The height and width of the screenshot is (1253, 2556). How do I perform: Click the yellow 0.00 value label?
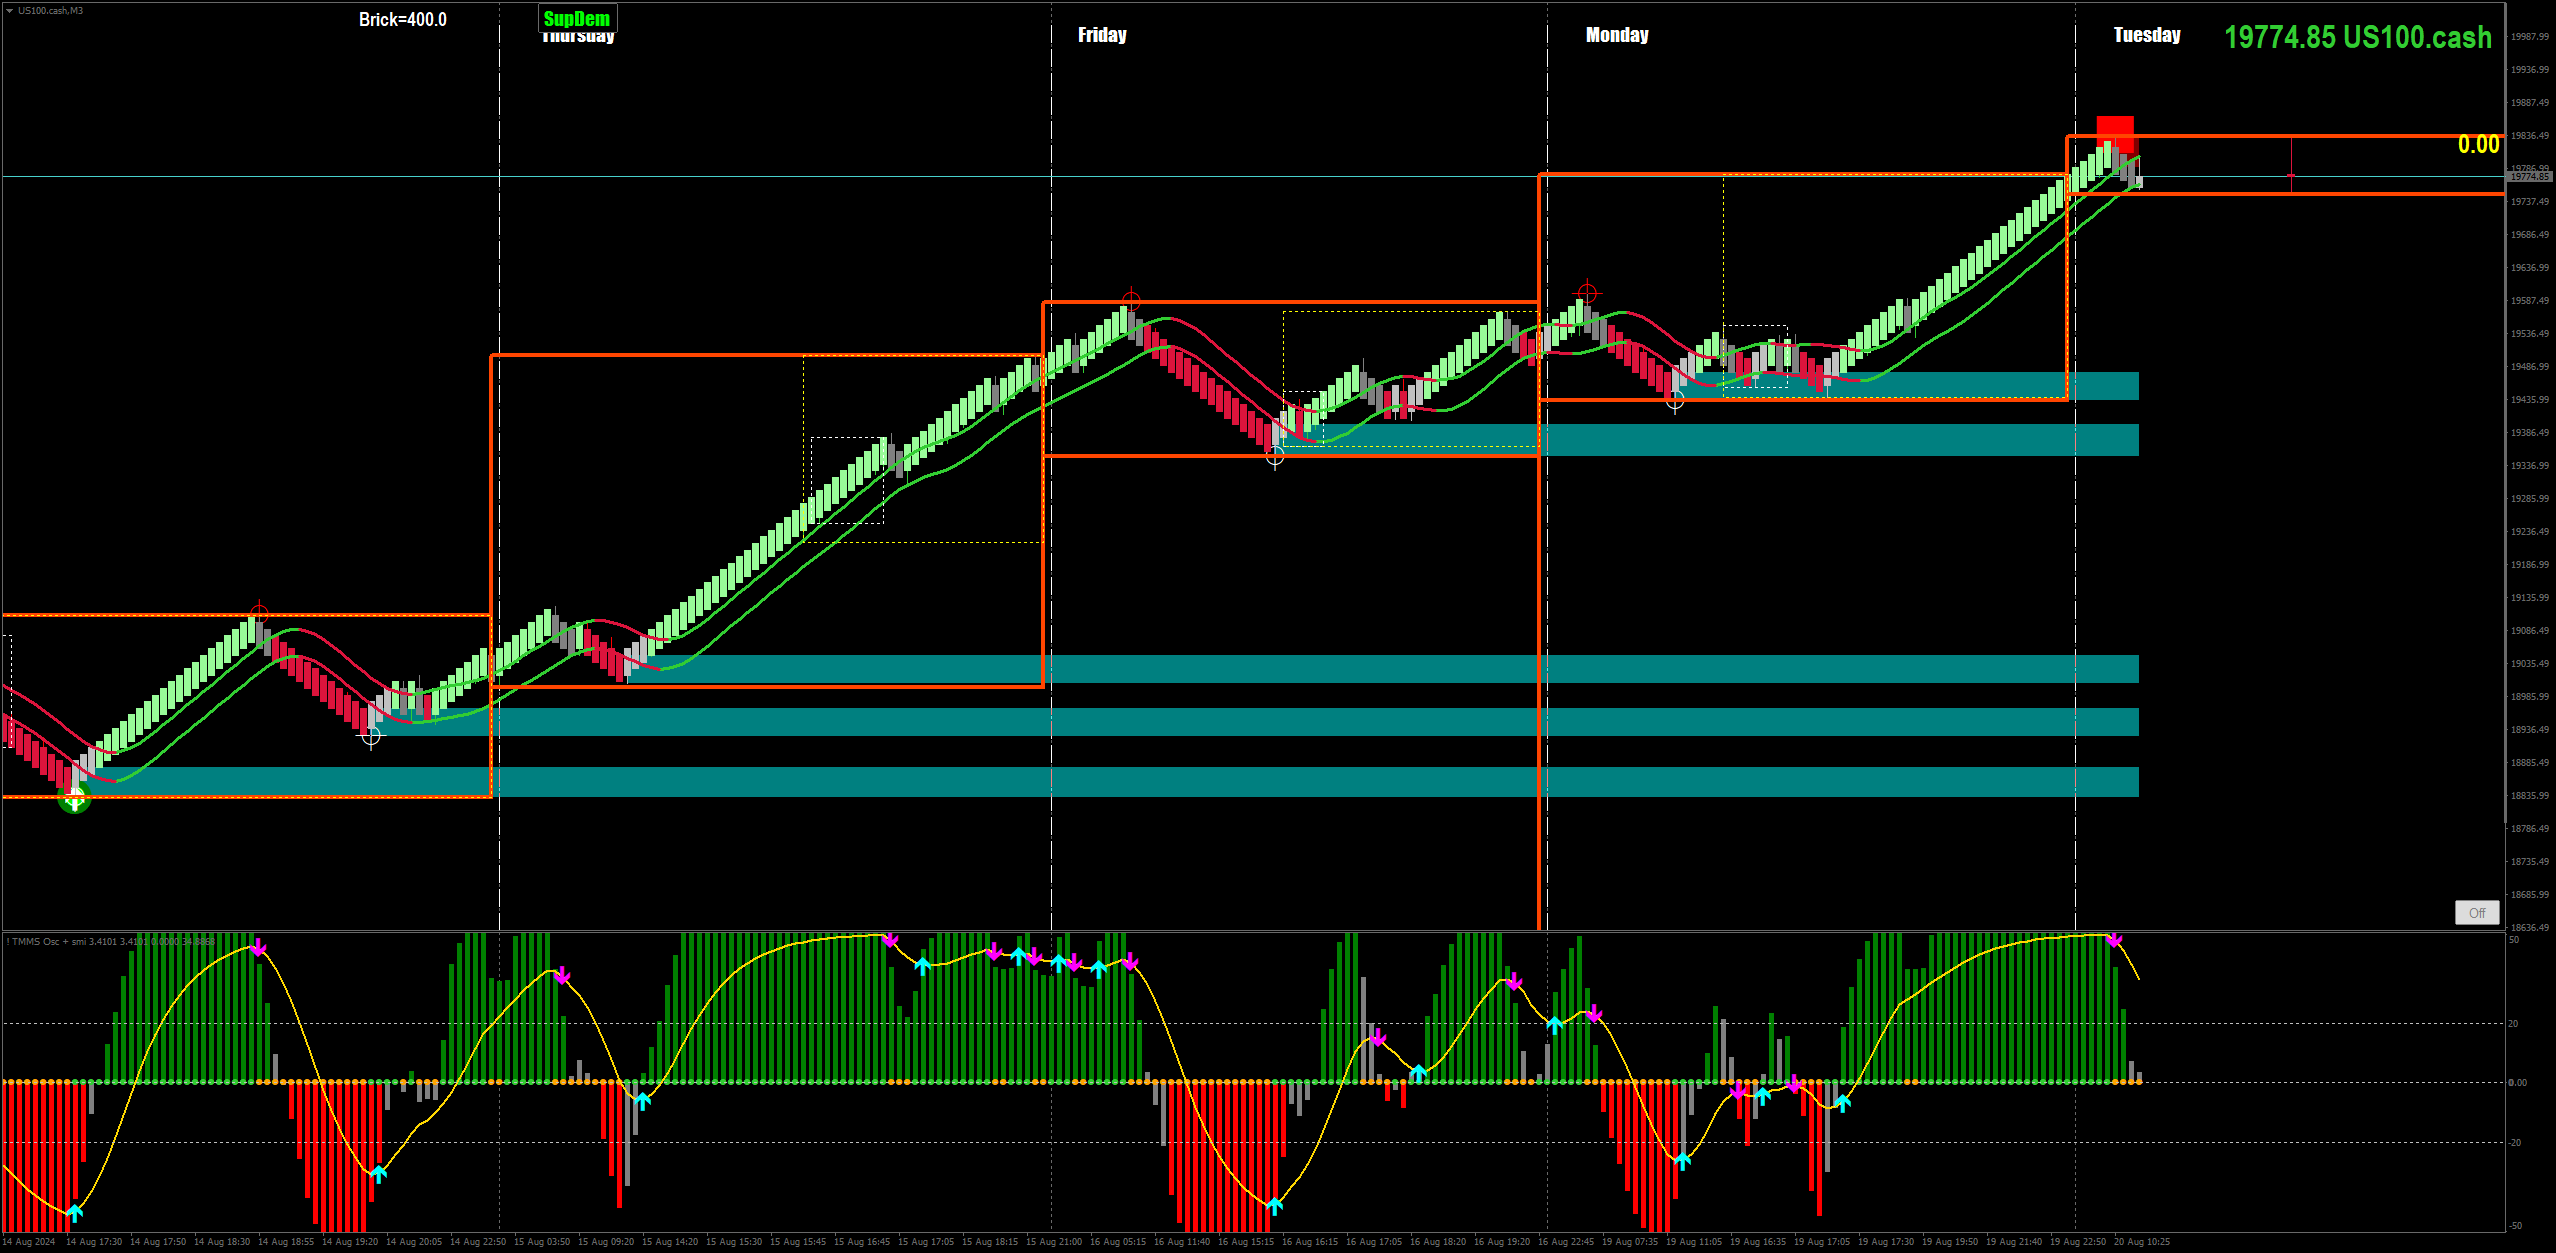click(2478, 145)
